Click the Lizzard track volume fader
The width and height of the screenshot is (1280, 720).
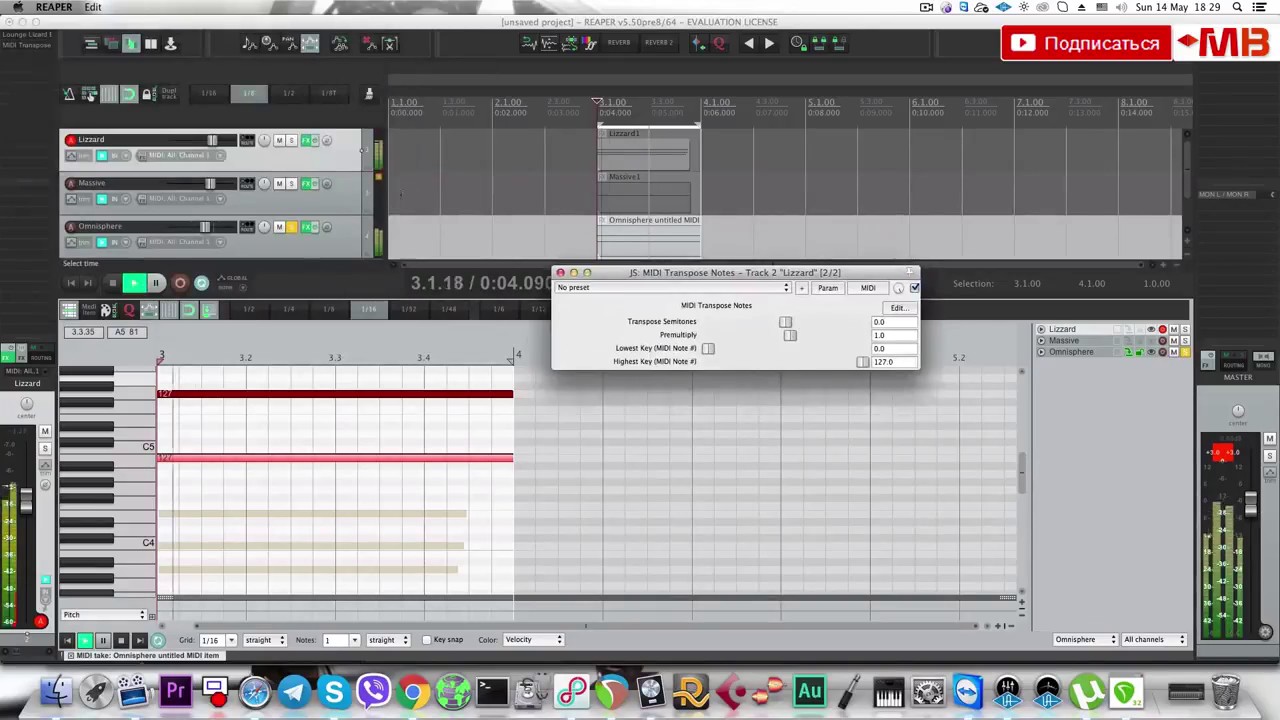pos(212,140)
